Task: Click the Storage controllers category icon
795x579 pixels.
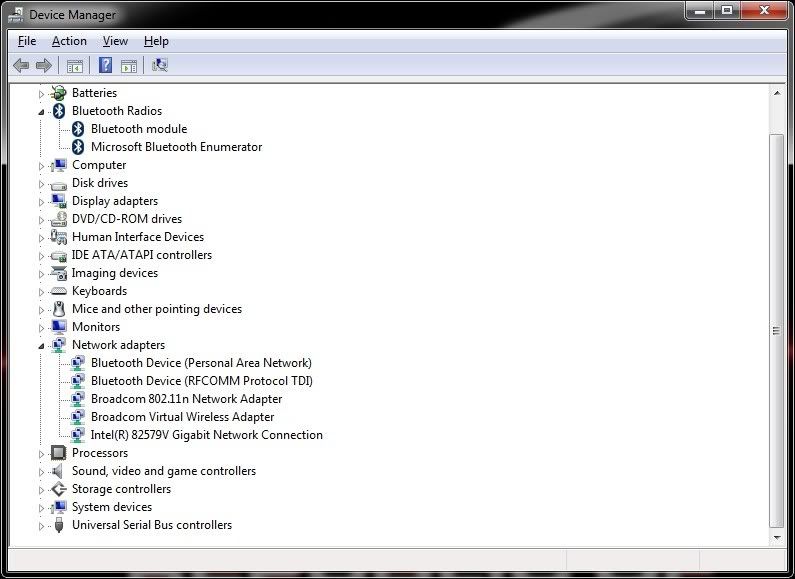Action: point(59,489)
